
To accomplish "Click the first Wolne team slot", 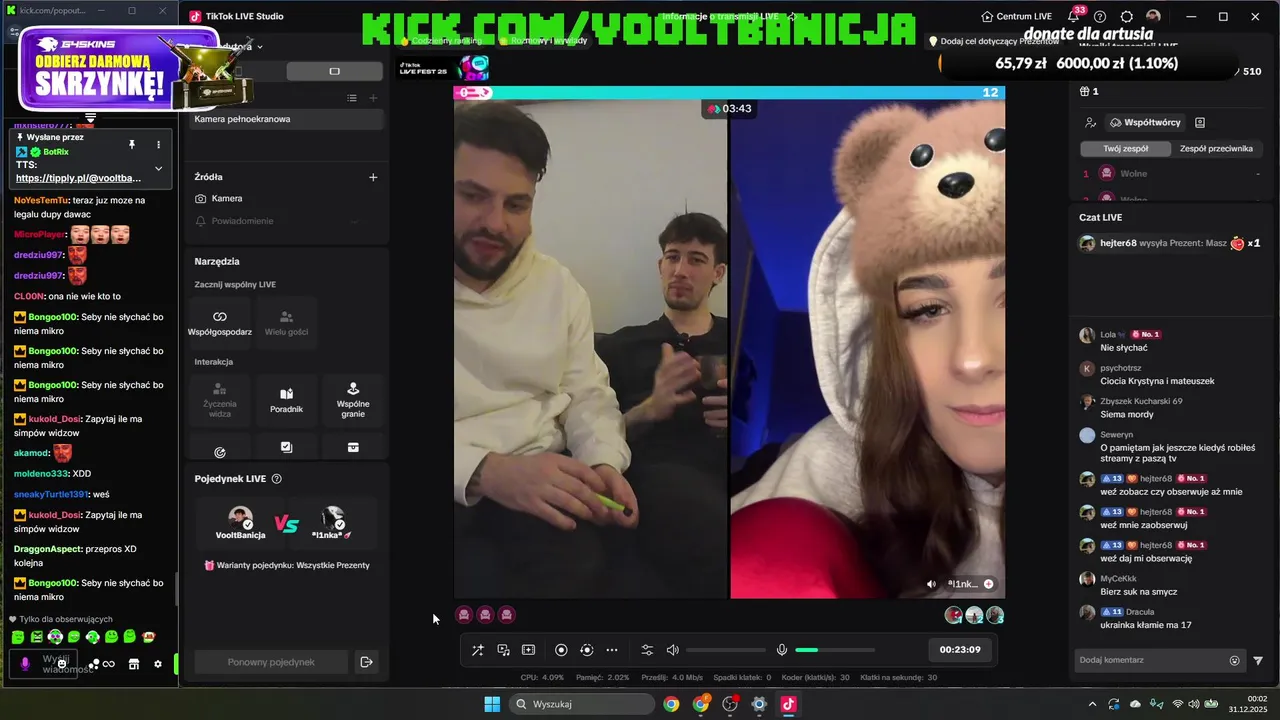I will (x=1172, y=173).
